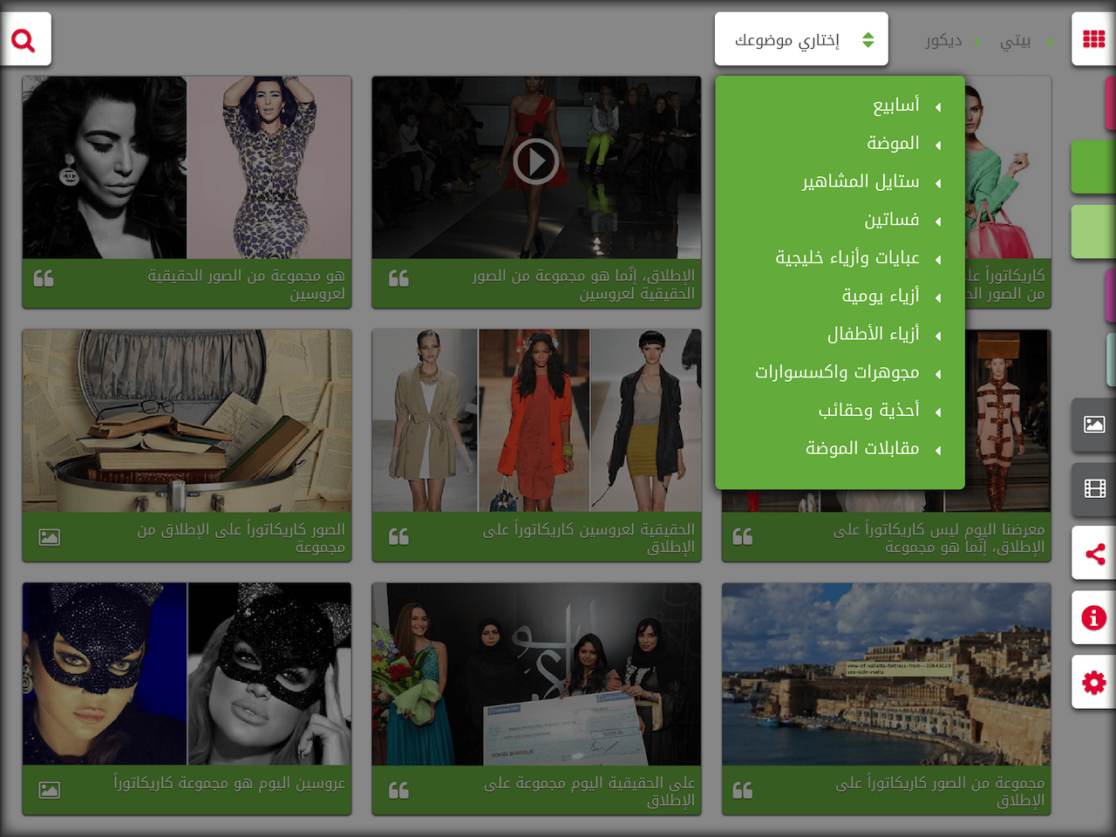Play the runway video thumbnail
The height and width of the screenshot is (837, 1116).
(x=536, y=162)
